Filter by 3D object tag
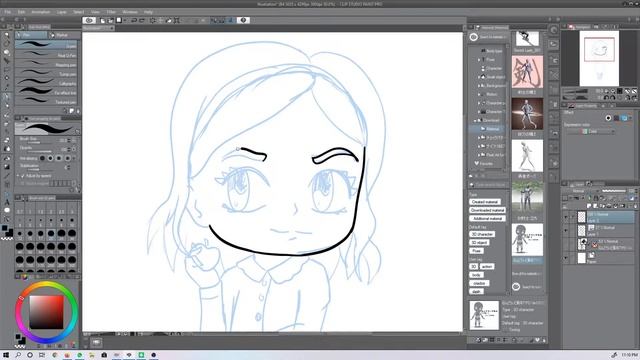Screen dimensions: 640x360 click(x=479, y=242)
